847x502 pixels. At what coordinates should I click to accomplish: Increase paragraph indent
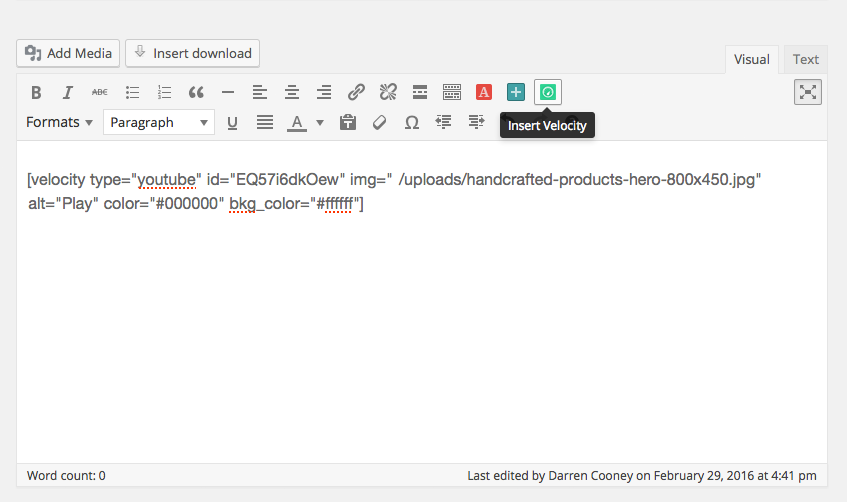click(x=476, y=123)
